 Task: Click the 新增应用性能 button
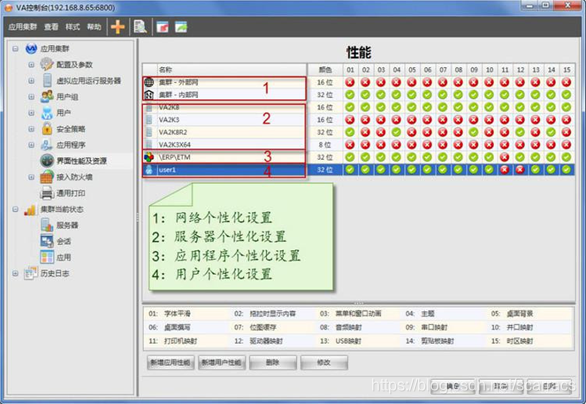170,363
